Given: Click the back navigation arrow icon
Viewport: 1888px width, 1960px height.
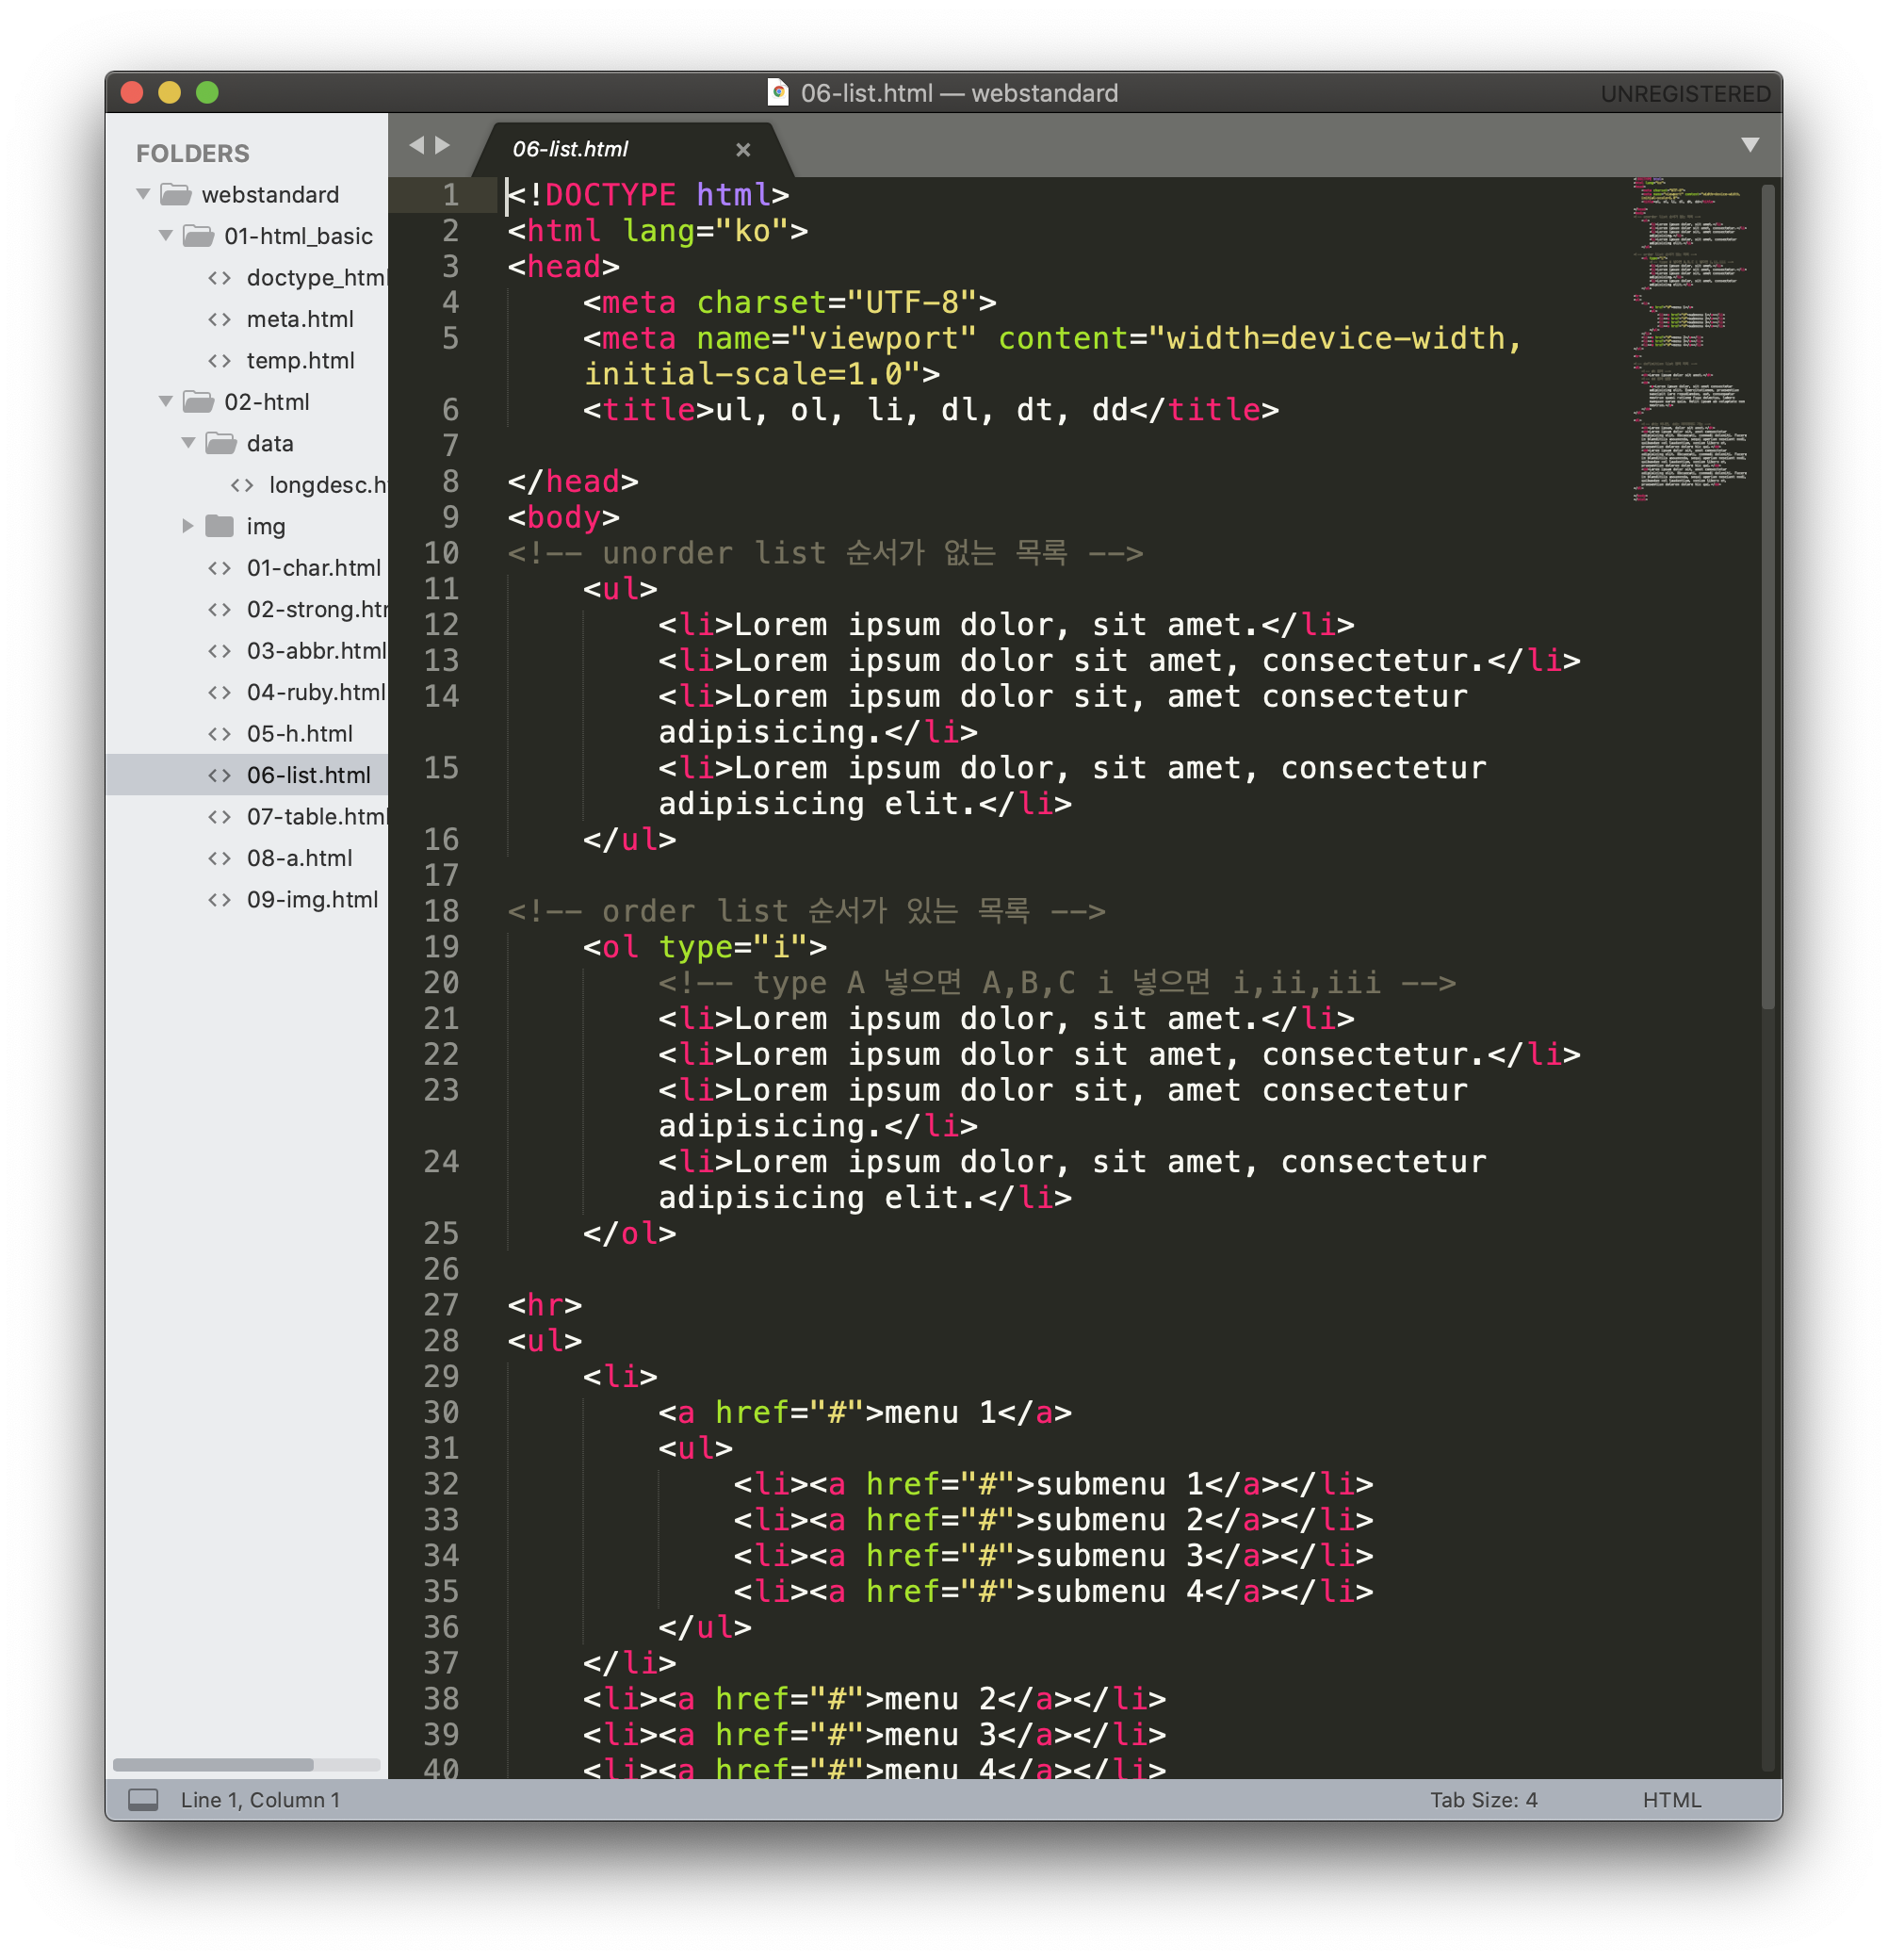Looking at the screenshot, I should [417, 145].
